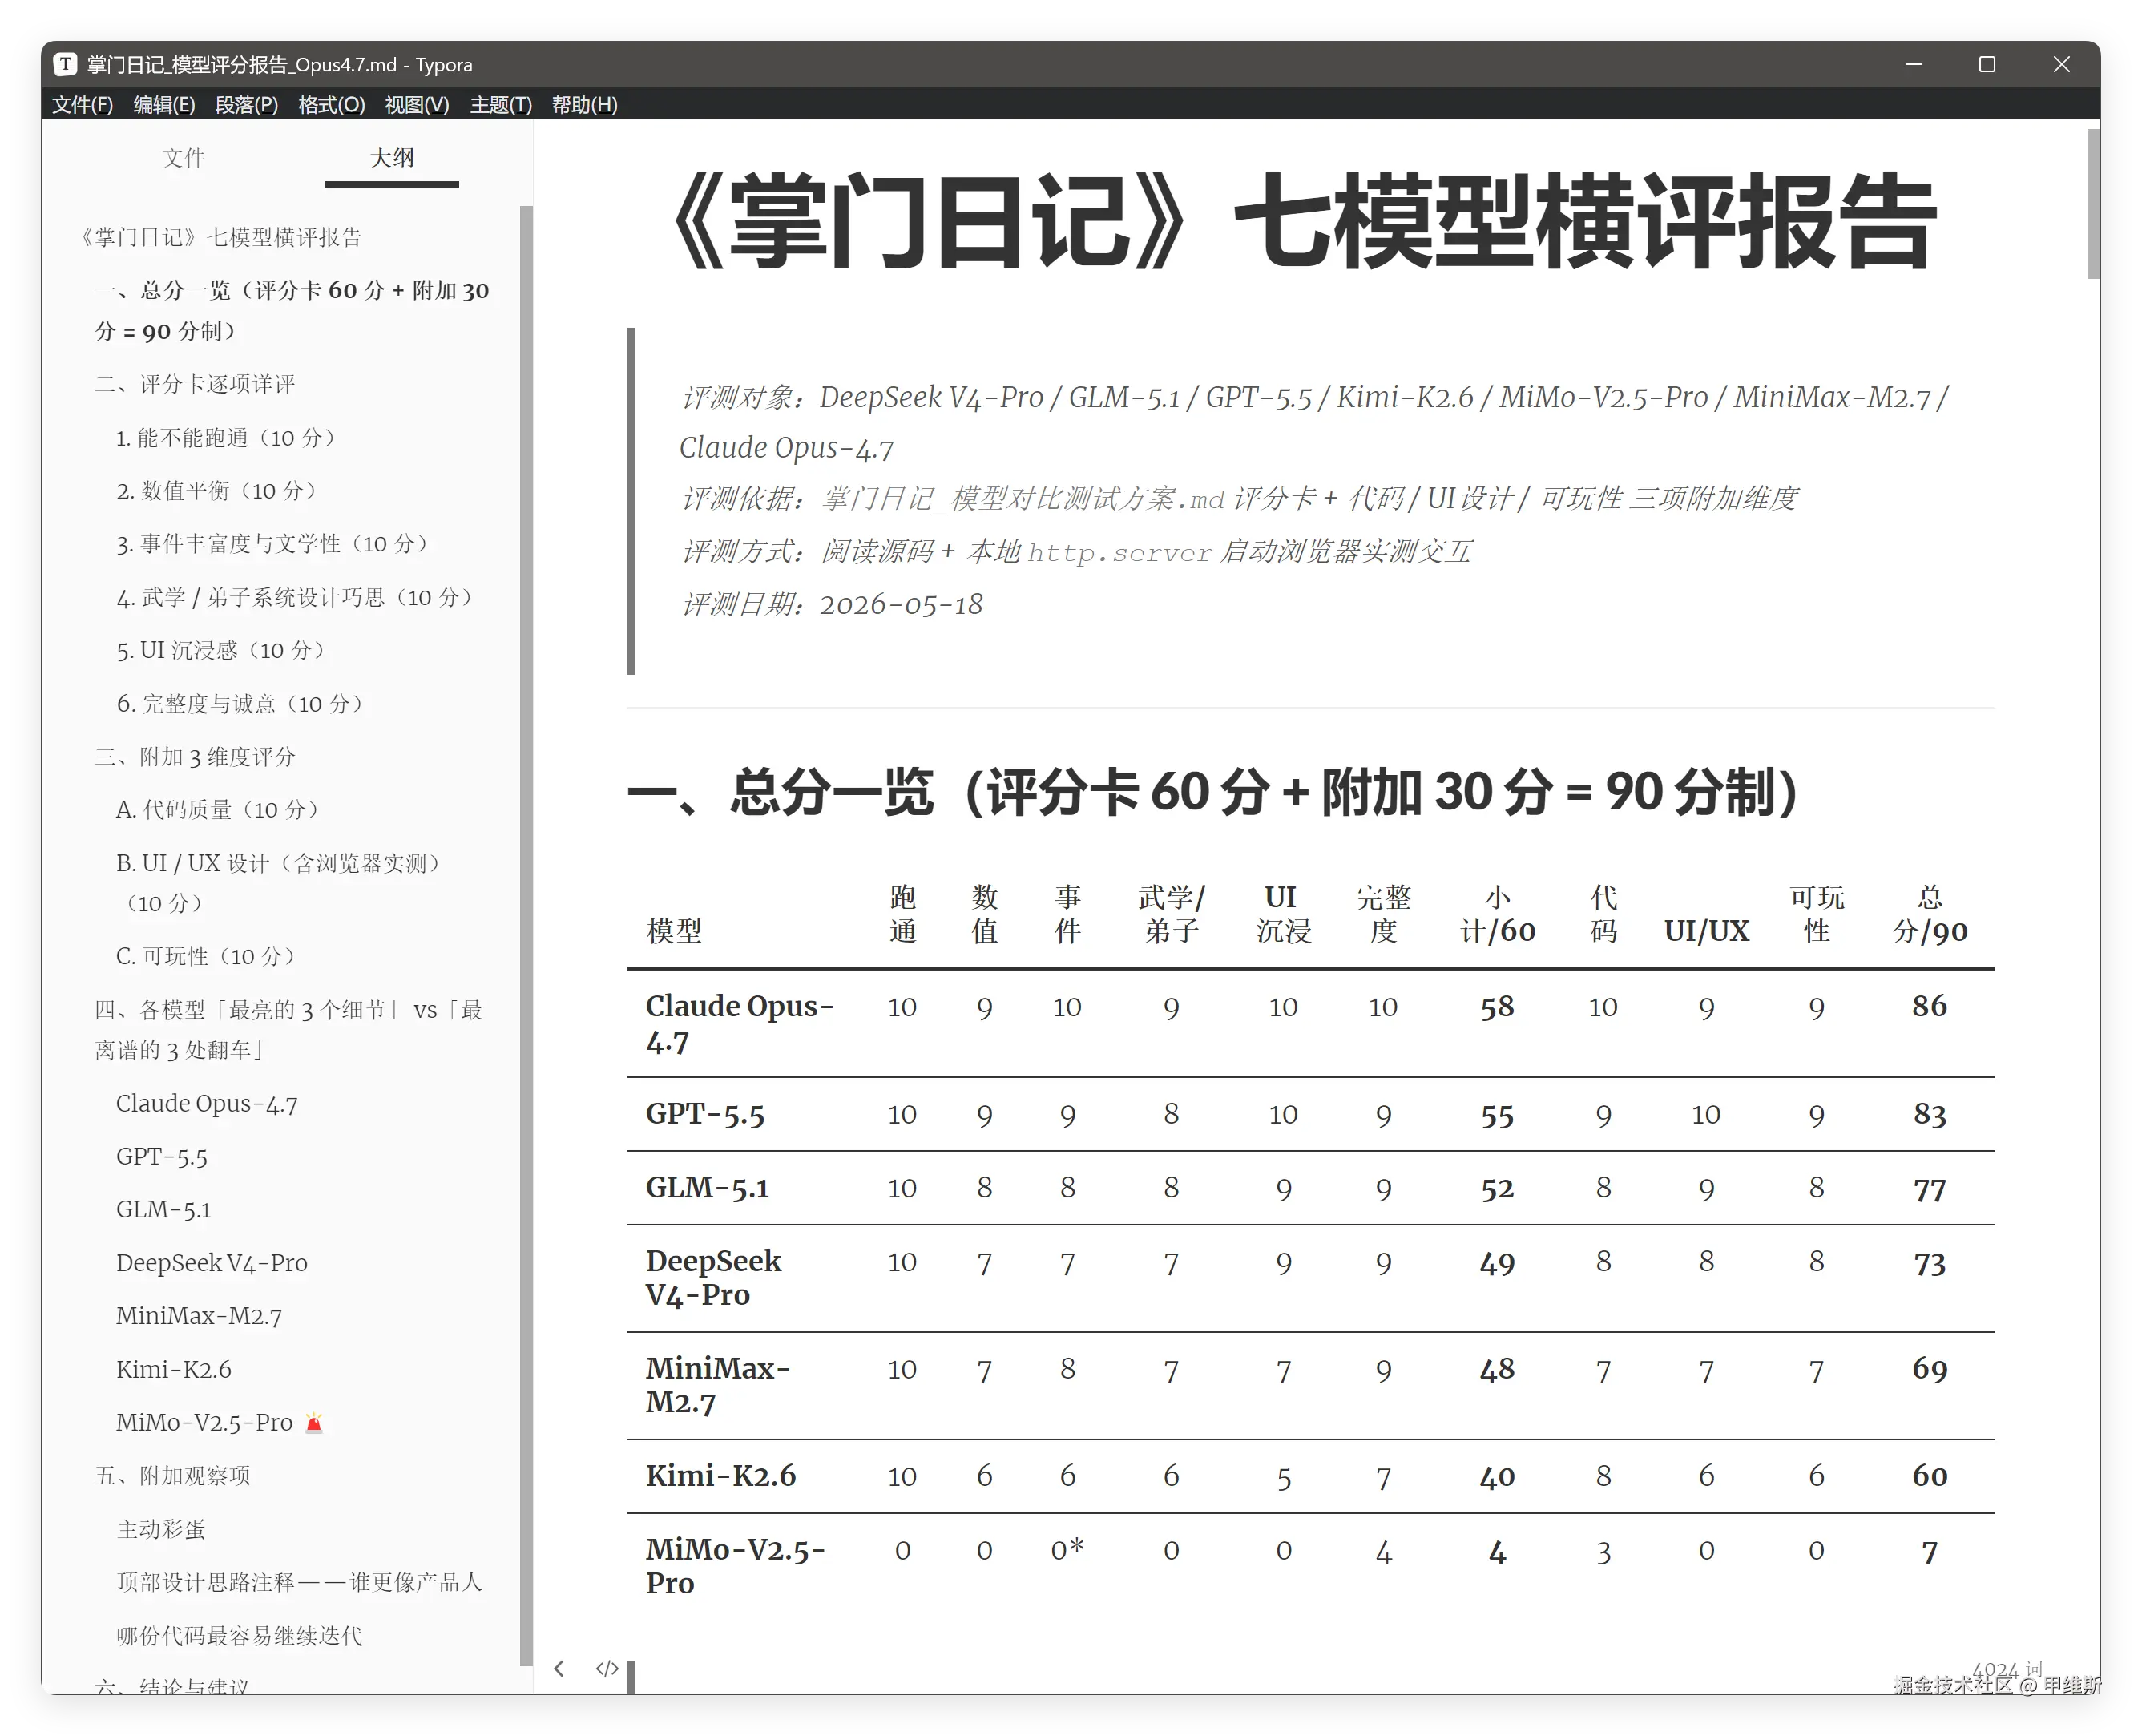
Task: Click table header 总分/90
Action: (x=1929, y=913)
